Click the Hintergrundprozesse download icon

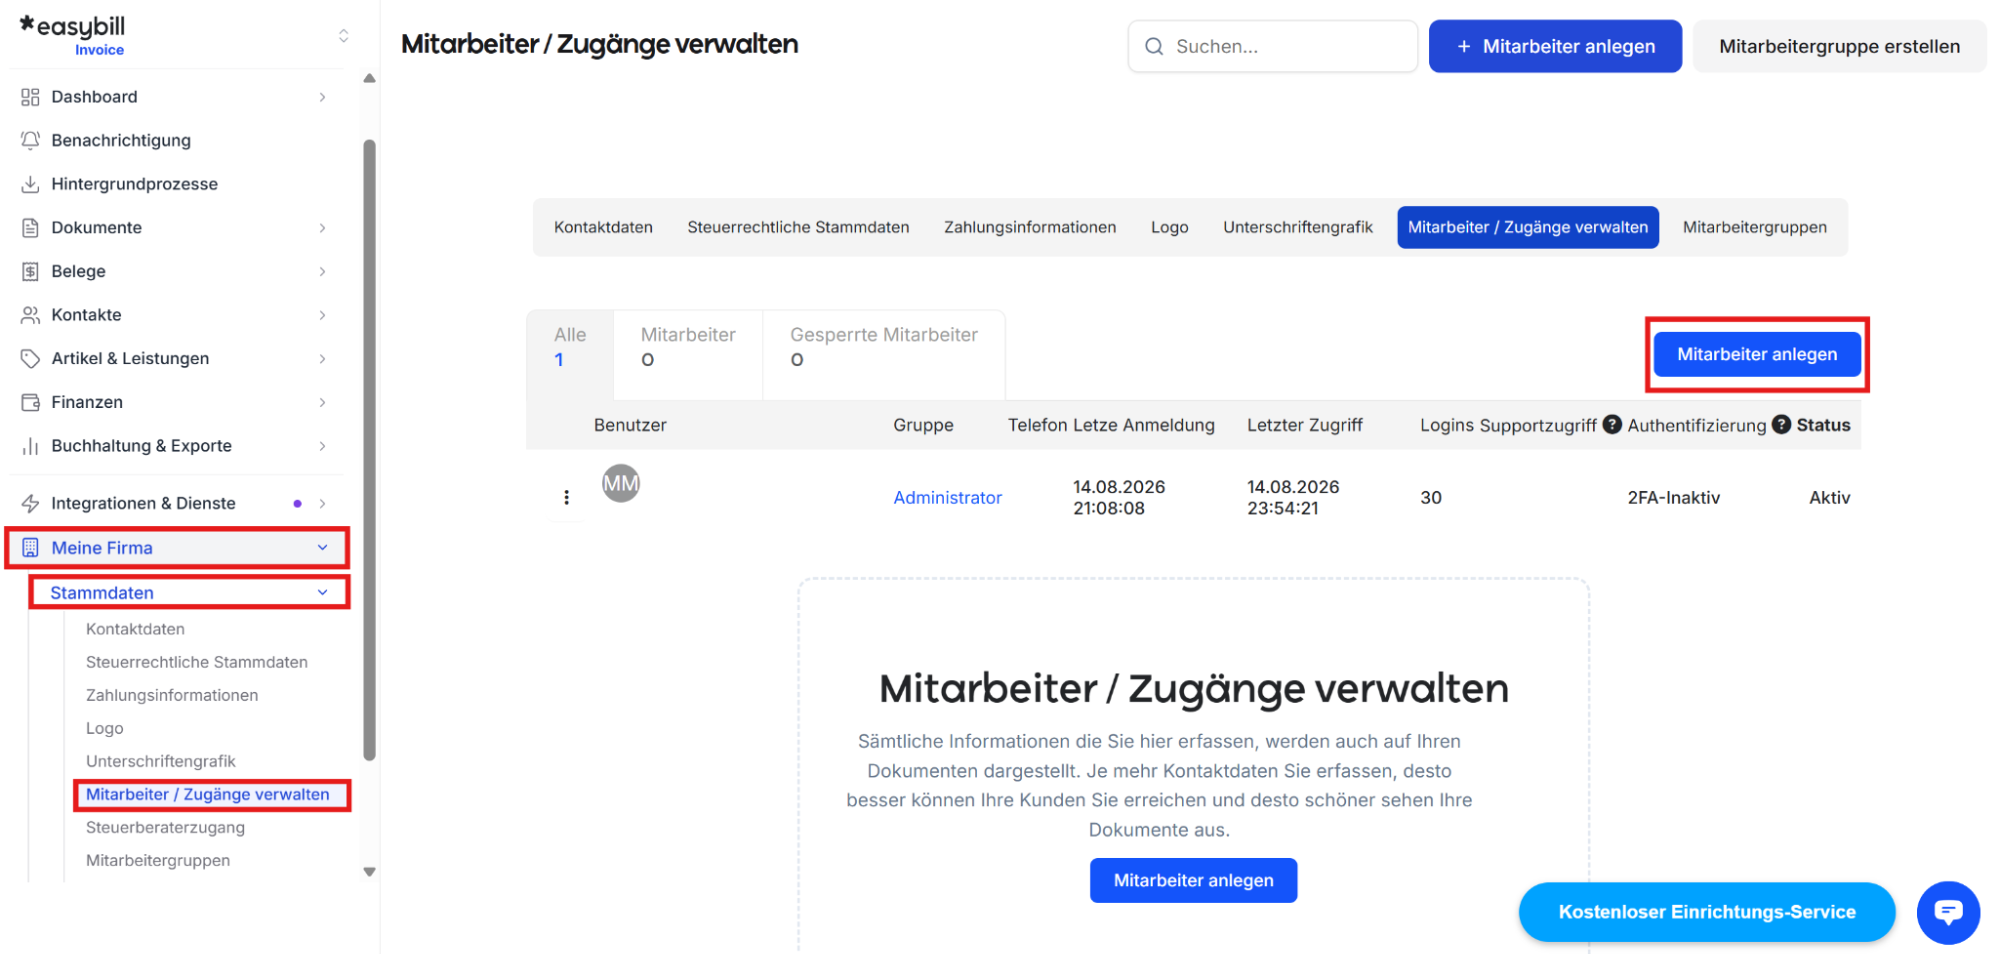point(30,184)
